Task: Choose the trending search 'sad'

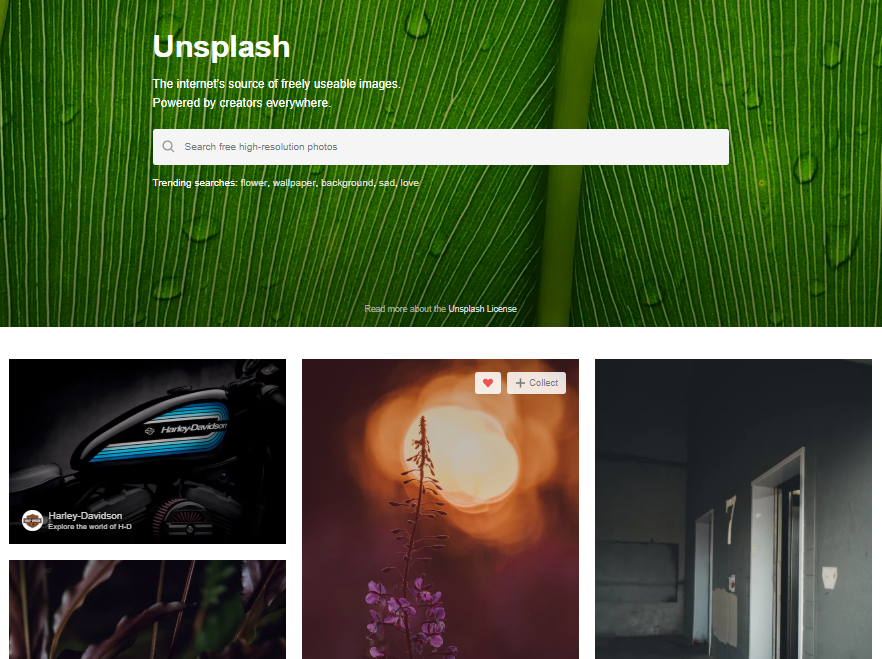Action: tap(386, 183)
